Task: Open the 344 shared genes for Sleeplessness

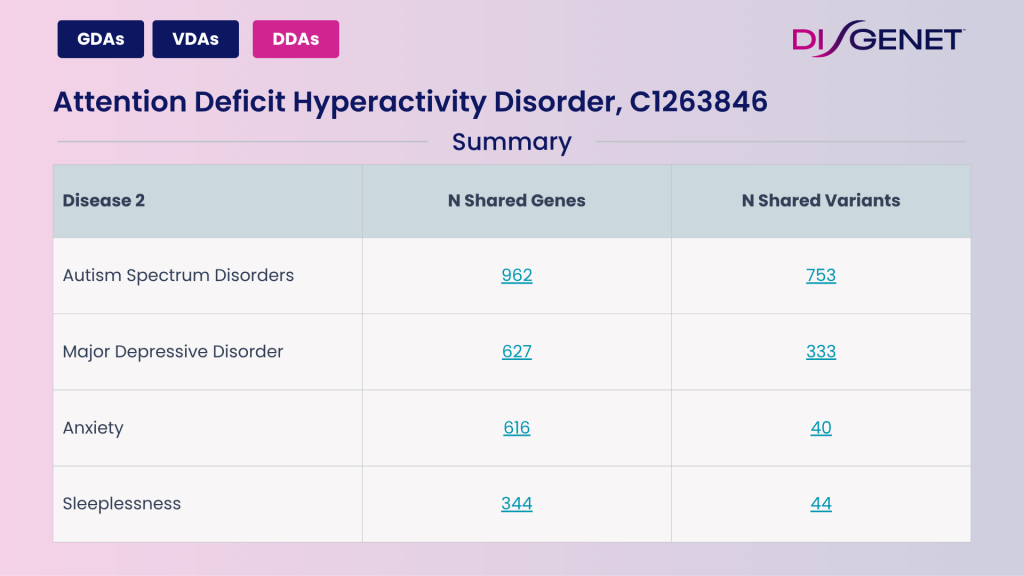Action: (x=516, y=503)
